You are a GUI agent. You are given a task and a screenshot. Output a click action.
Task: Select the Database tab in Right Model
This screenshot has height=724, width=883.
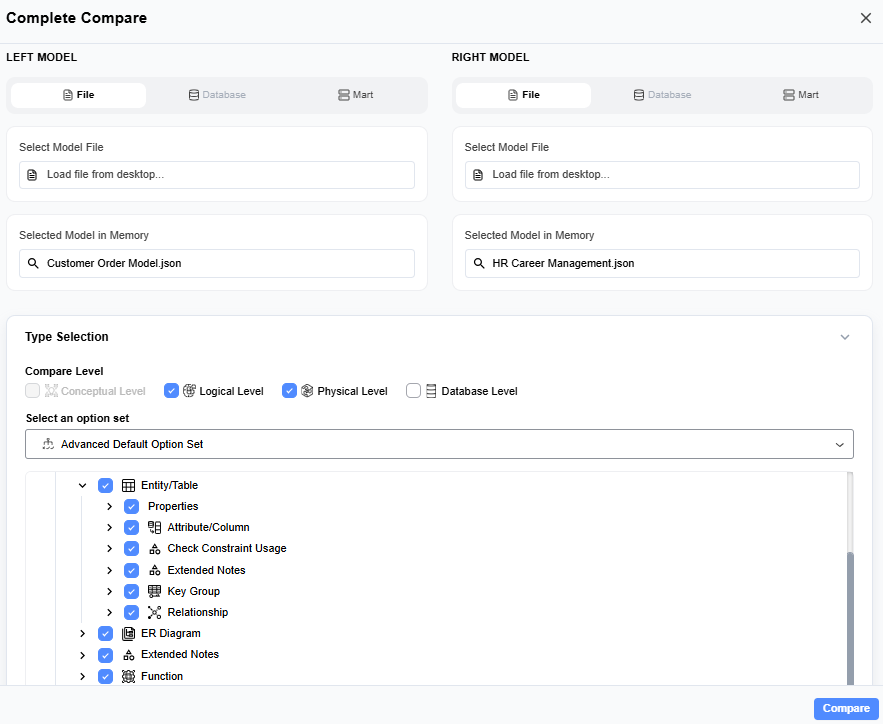pos(662,95)
